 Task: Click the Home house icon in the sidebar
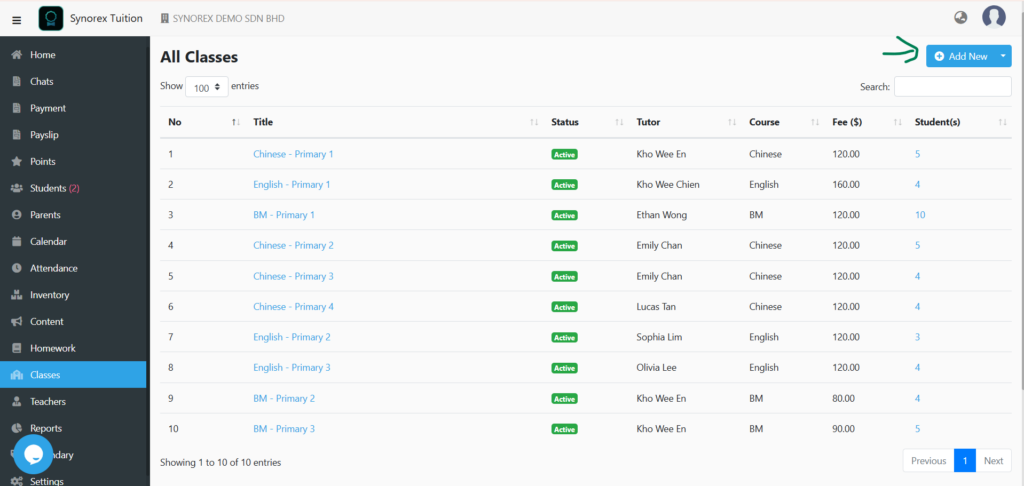click(x=18, y=55)
